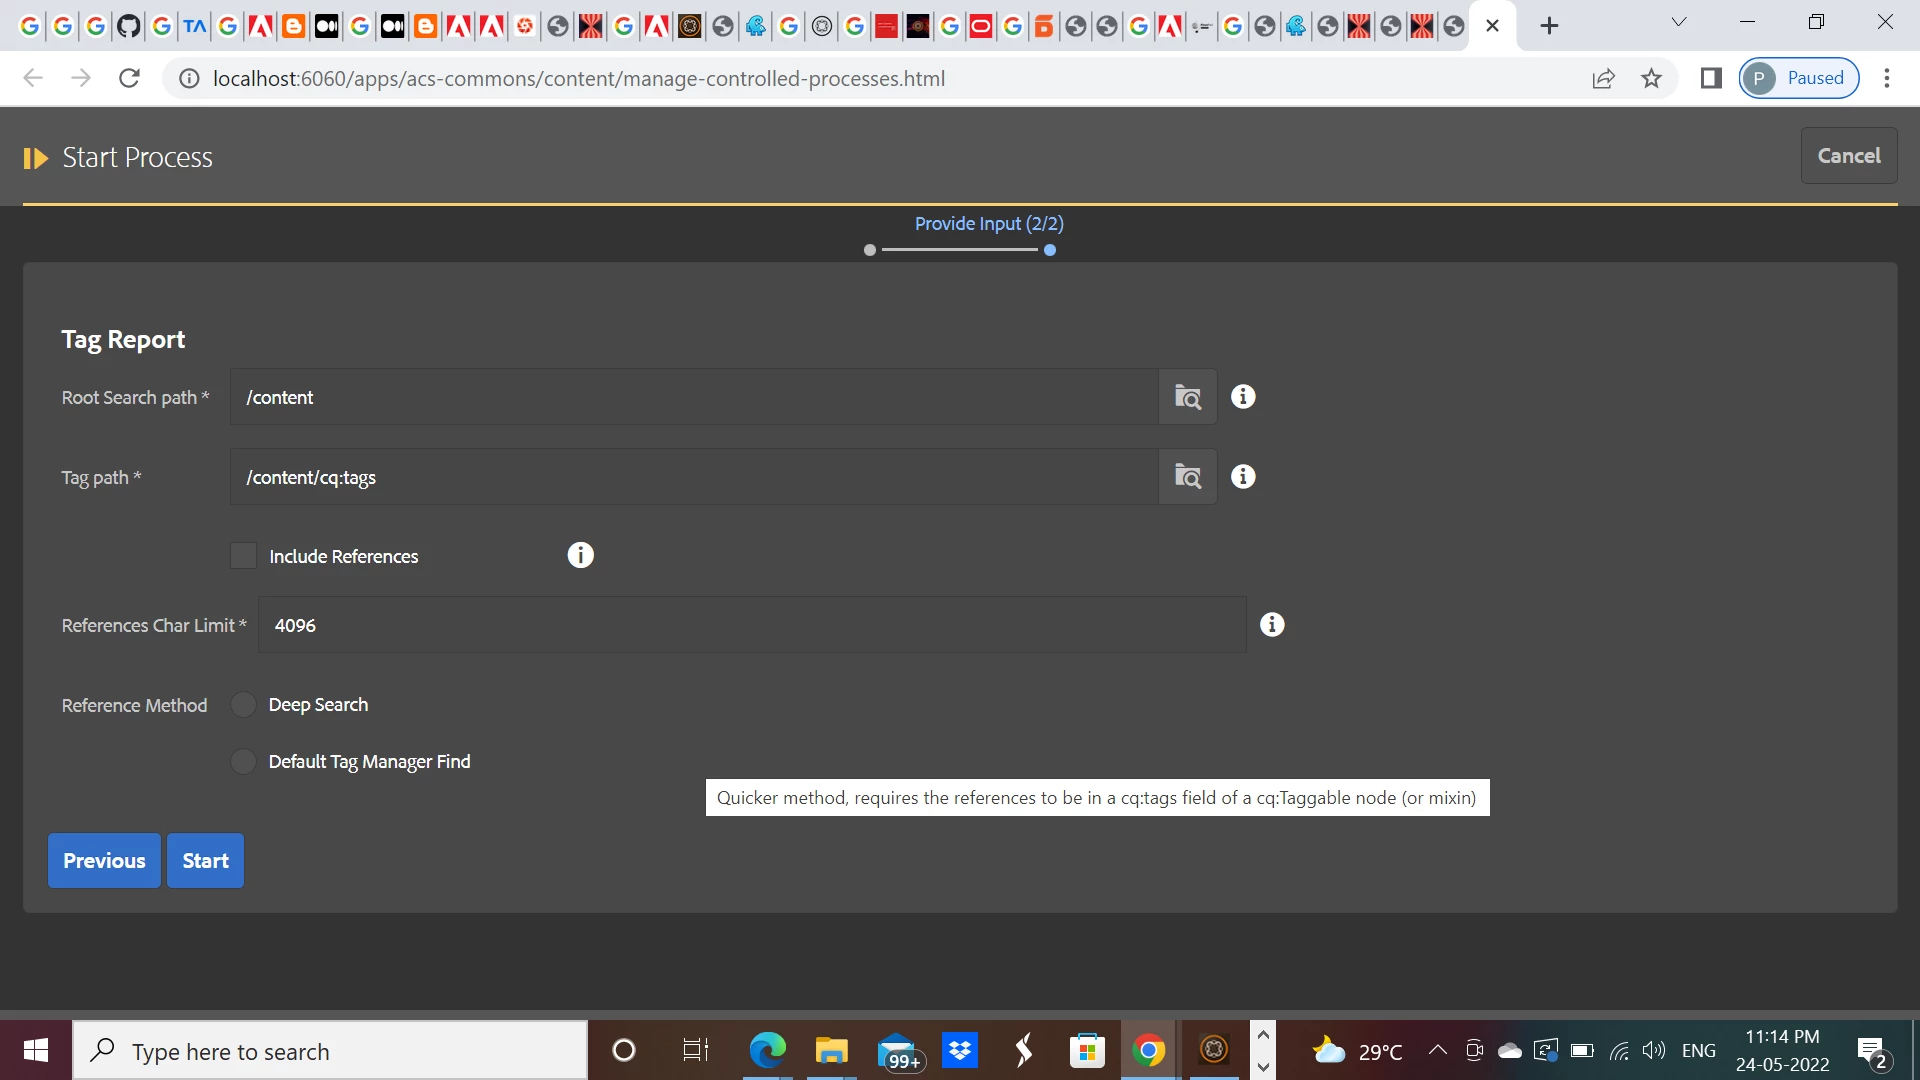Bookmark this page with star icon
This screenshot has height=1080, width=1920.
pyautogui.click(x=1651, y=78)
